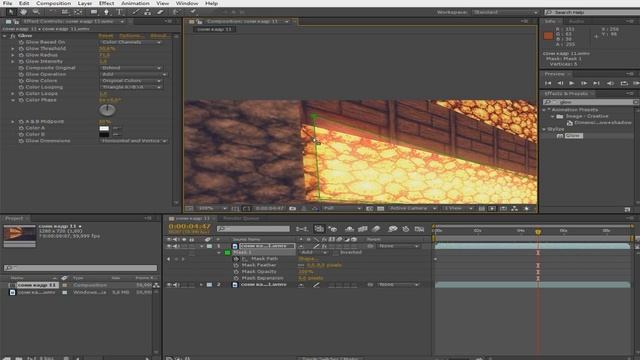Collapse the Animation Presets folder

(x=544, y=110)
